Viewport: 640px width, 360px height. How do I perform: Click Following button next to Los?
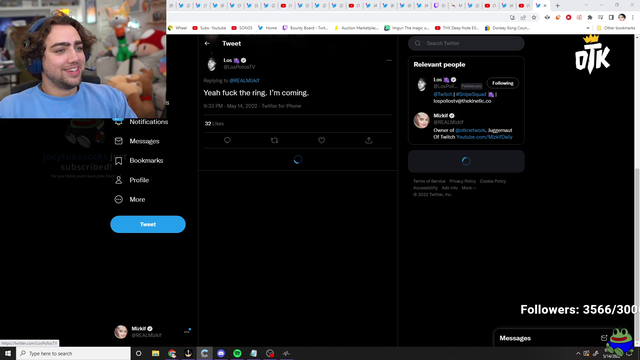point(502,83)
